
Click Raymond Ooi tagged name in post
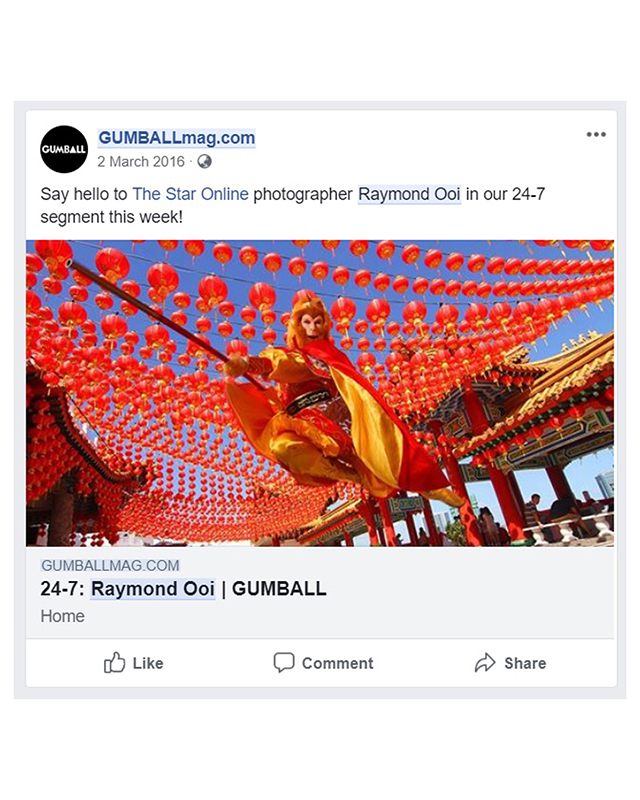click(x=409, y=194)
